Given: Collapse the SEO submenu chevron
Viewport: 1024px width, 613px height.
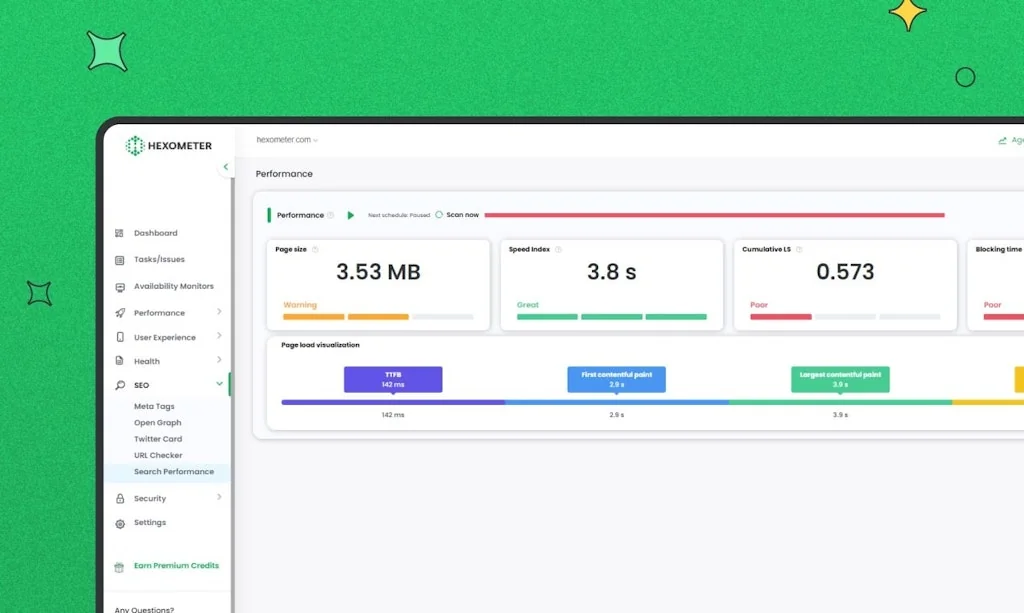Looking at the screenshot, I should pyautogui.click(x=219, y=385).
